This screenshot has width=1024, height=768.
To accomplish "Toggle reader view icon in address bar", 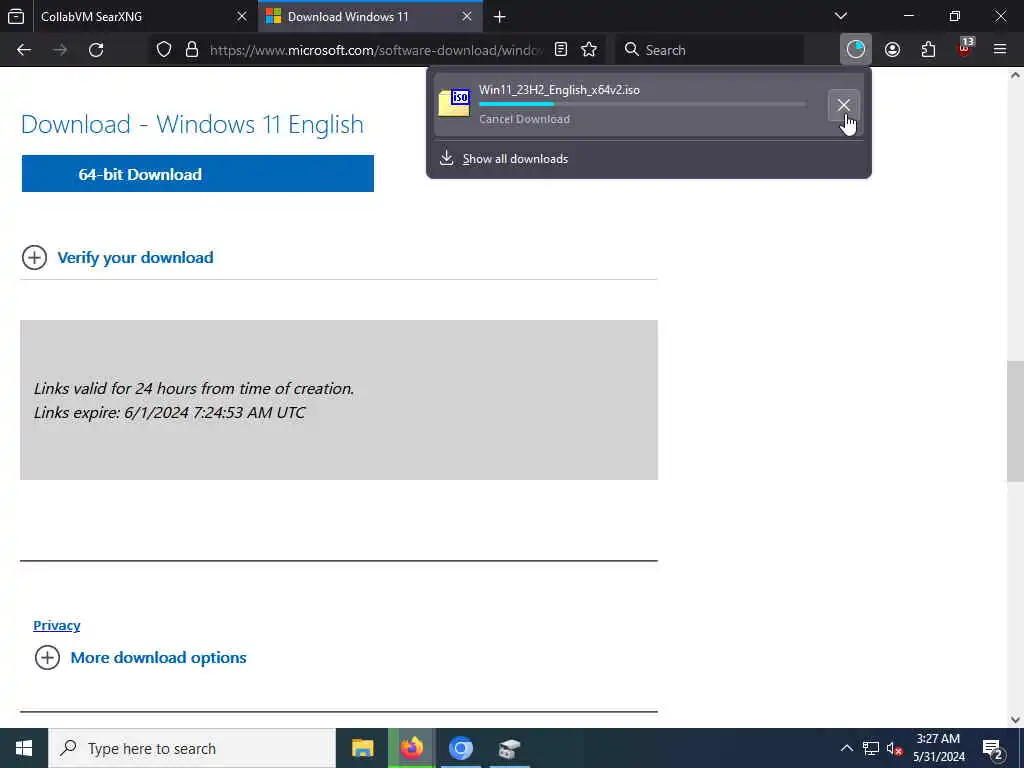I will 561,50.
